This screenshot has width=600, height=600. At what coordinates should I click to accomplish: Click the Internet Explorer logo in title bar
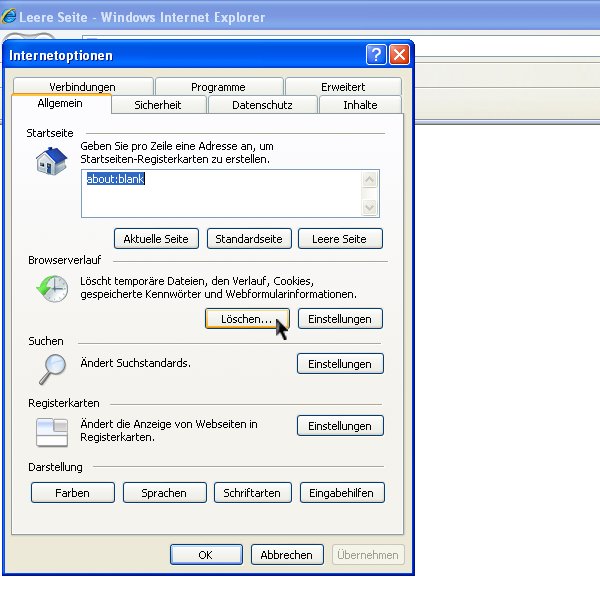[8, 16]
